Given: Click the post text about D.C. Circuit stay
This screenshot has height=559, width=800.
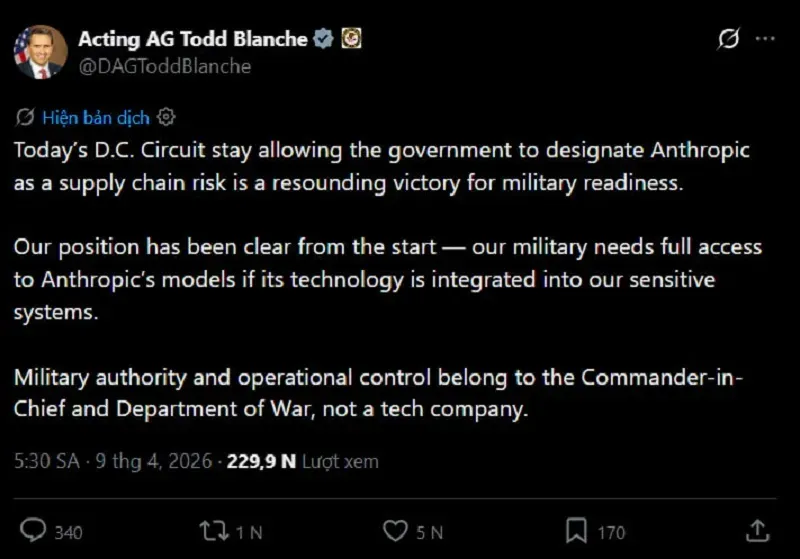Looking at the screenshot, I should pos(380,166).
